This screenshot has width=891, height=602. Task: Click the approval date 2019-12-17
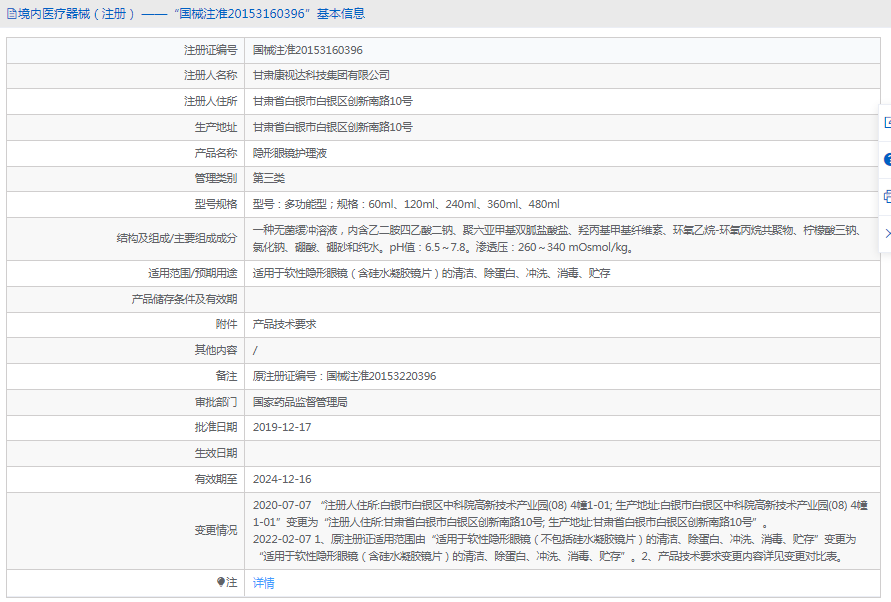tap(281, 427)
